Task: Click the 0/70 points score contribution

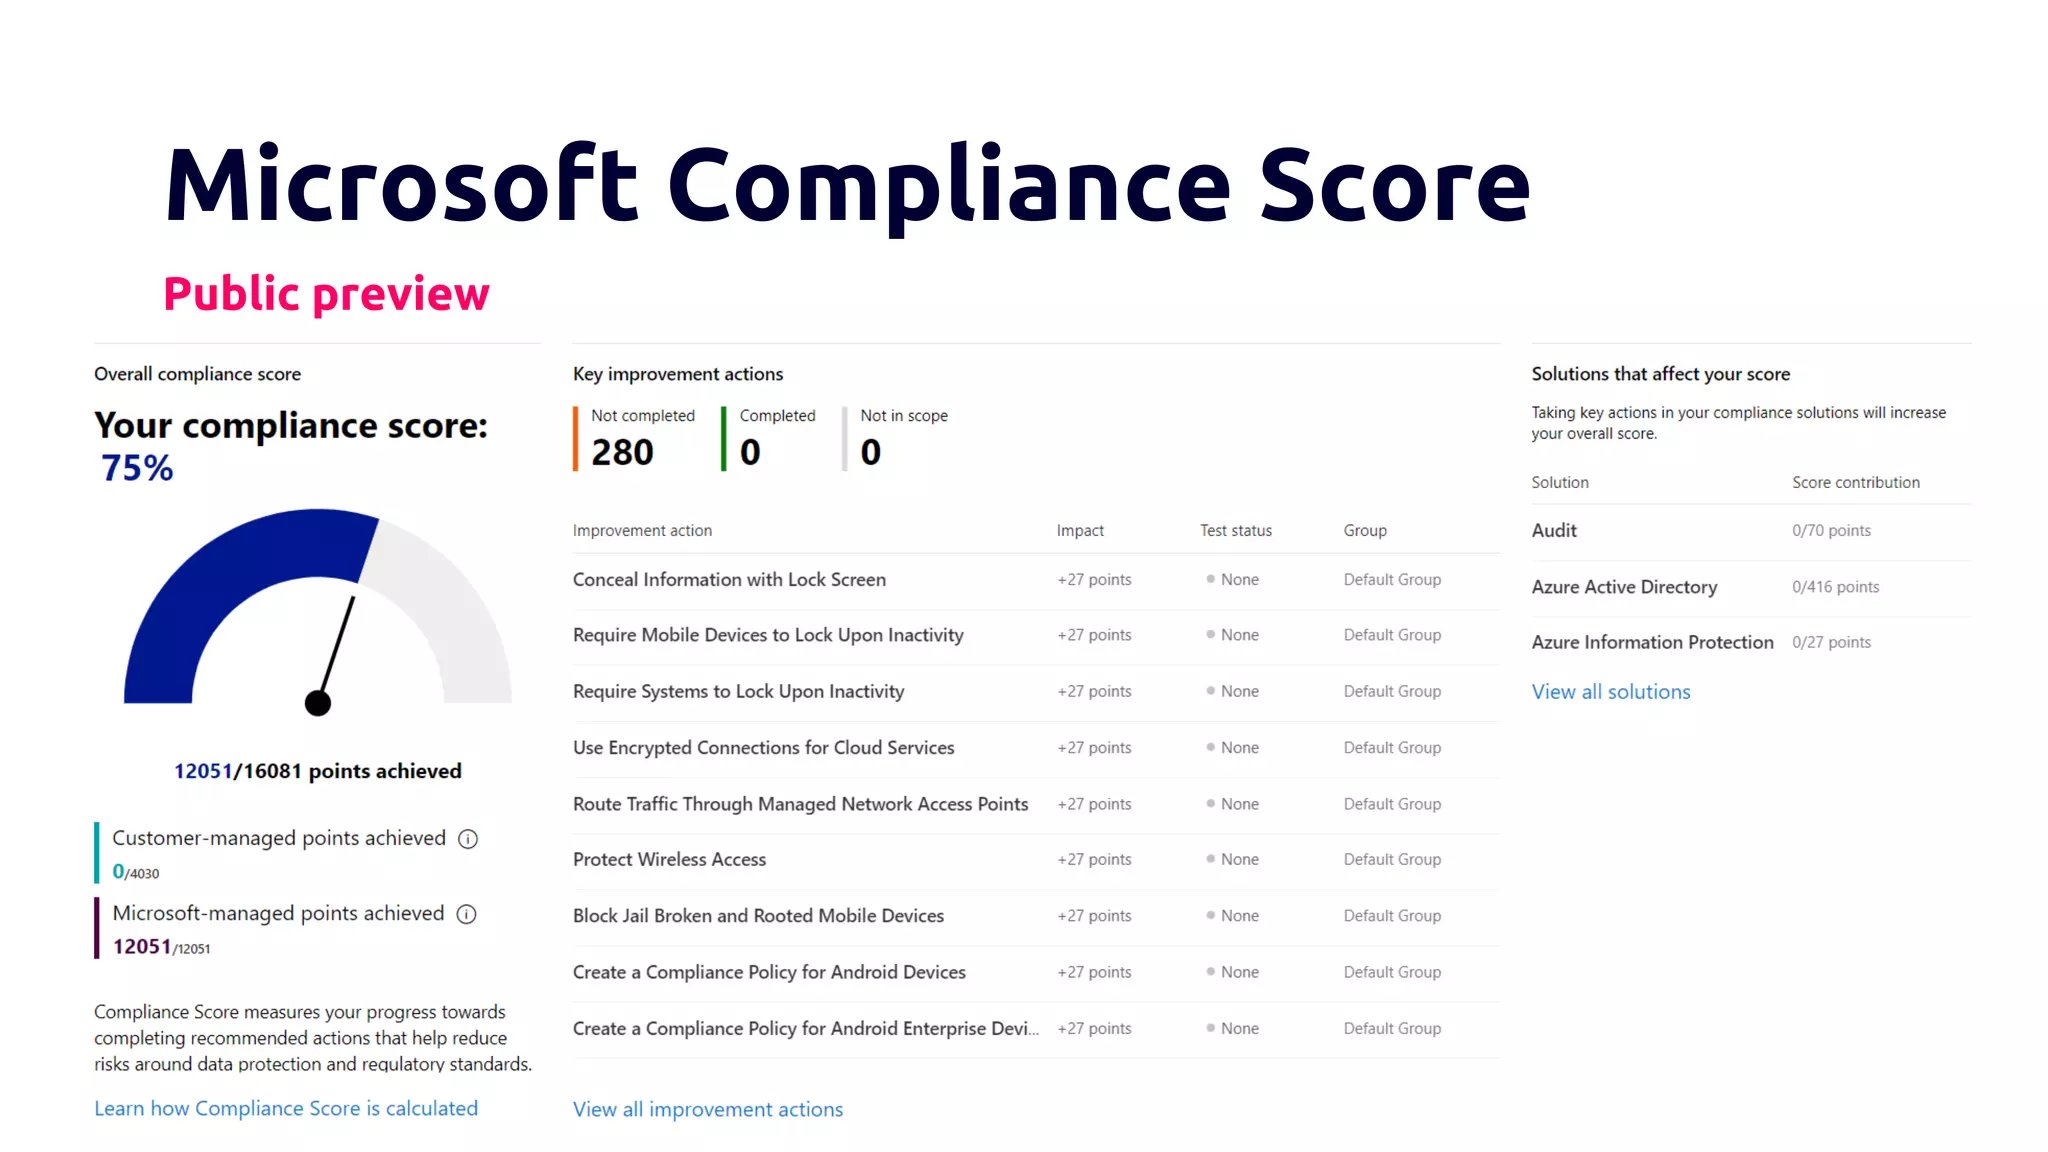Action: (x=1831, y=530)
